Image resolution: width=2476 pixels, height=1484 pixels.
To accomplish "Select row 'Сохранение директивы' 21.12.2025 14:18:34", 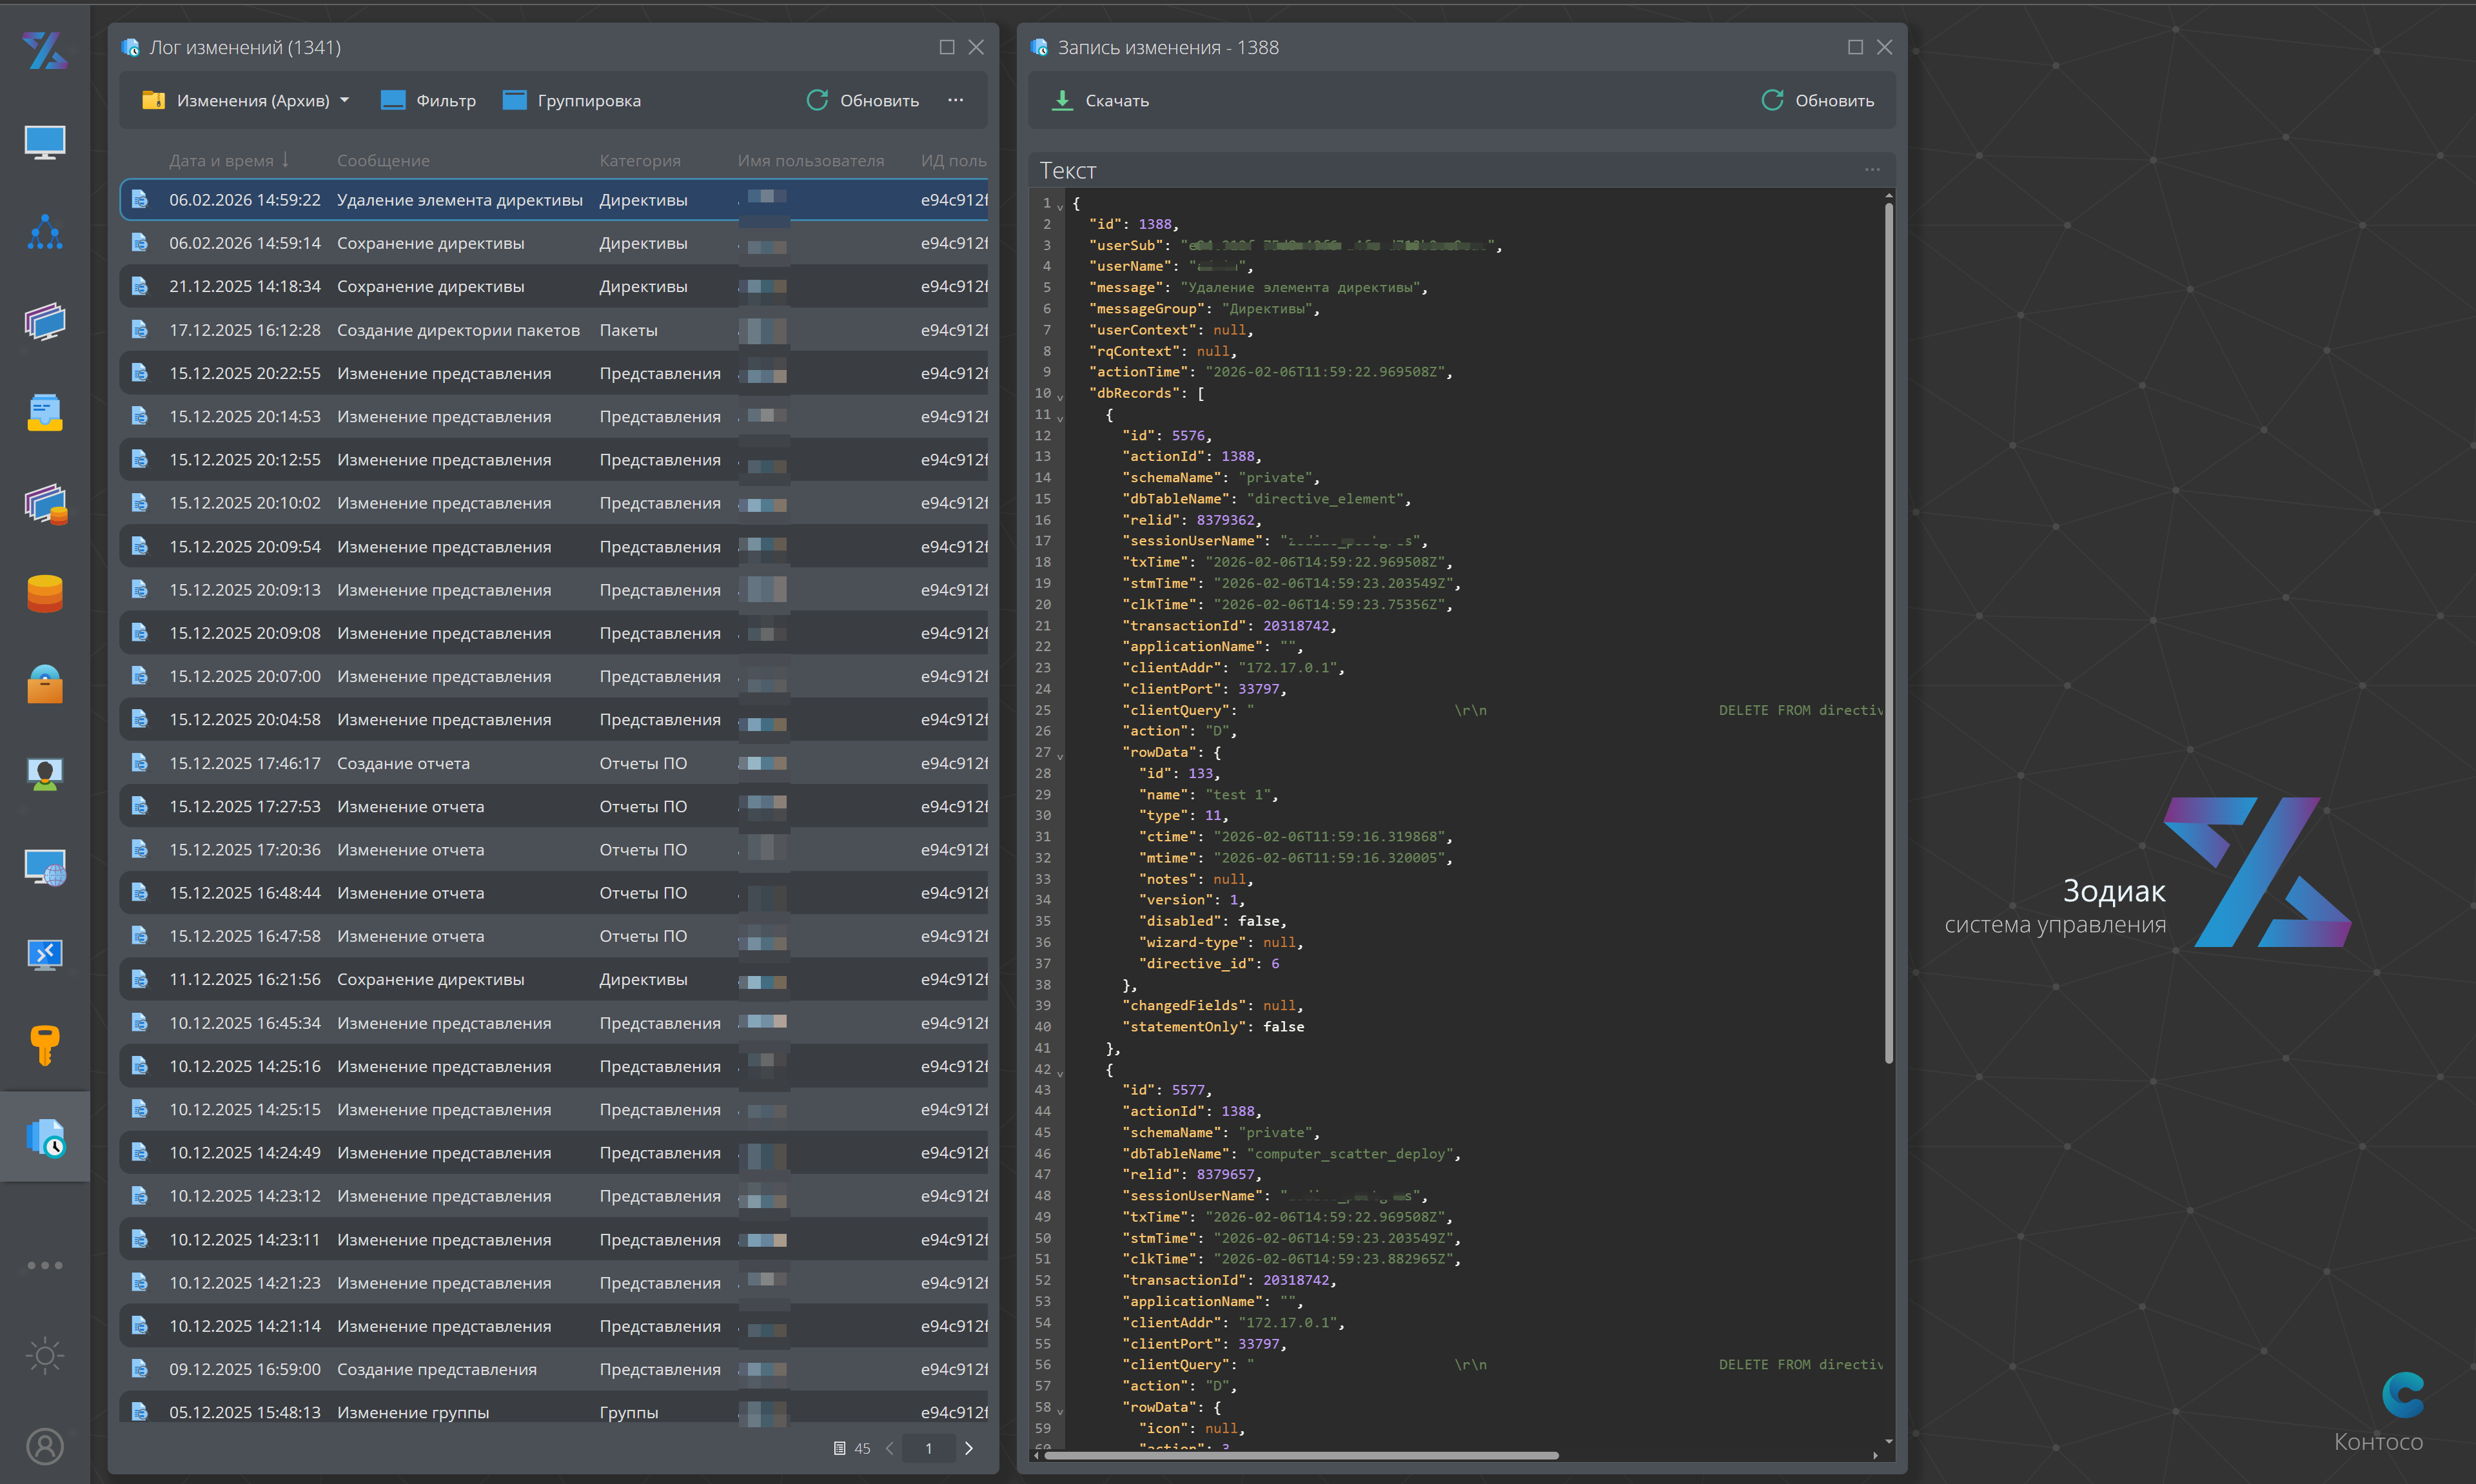I will [554, 286].
